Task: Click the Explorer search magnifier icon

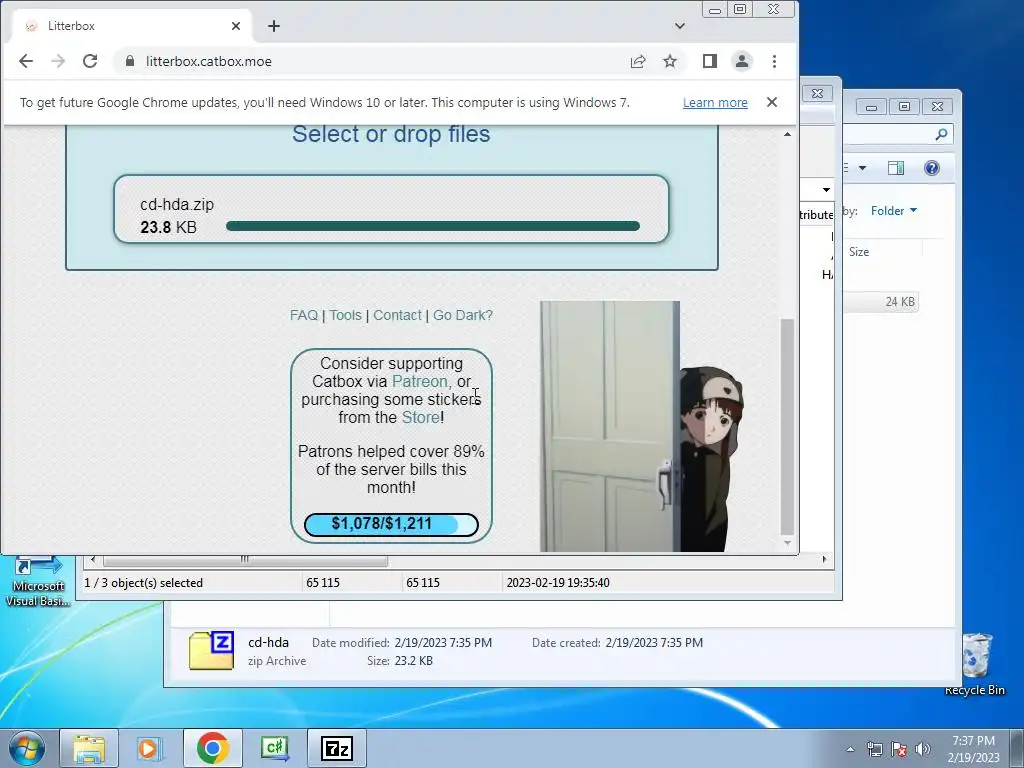Action: (x=941, y=135)
